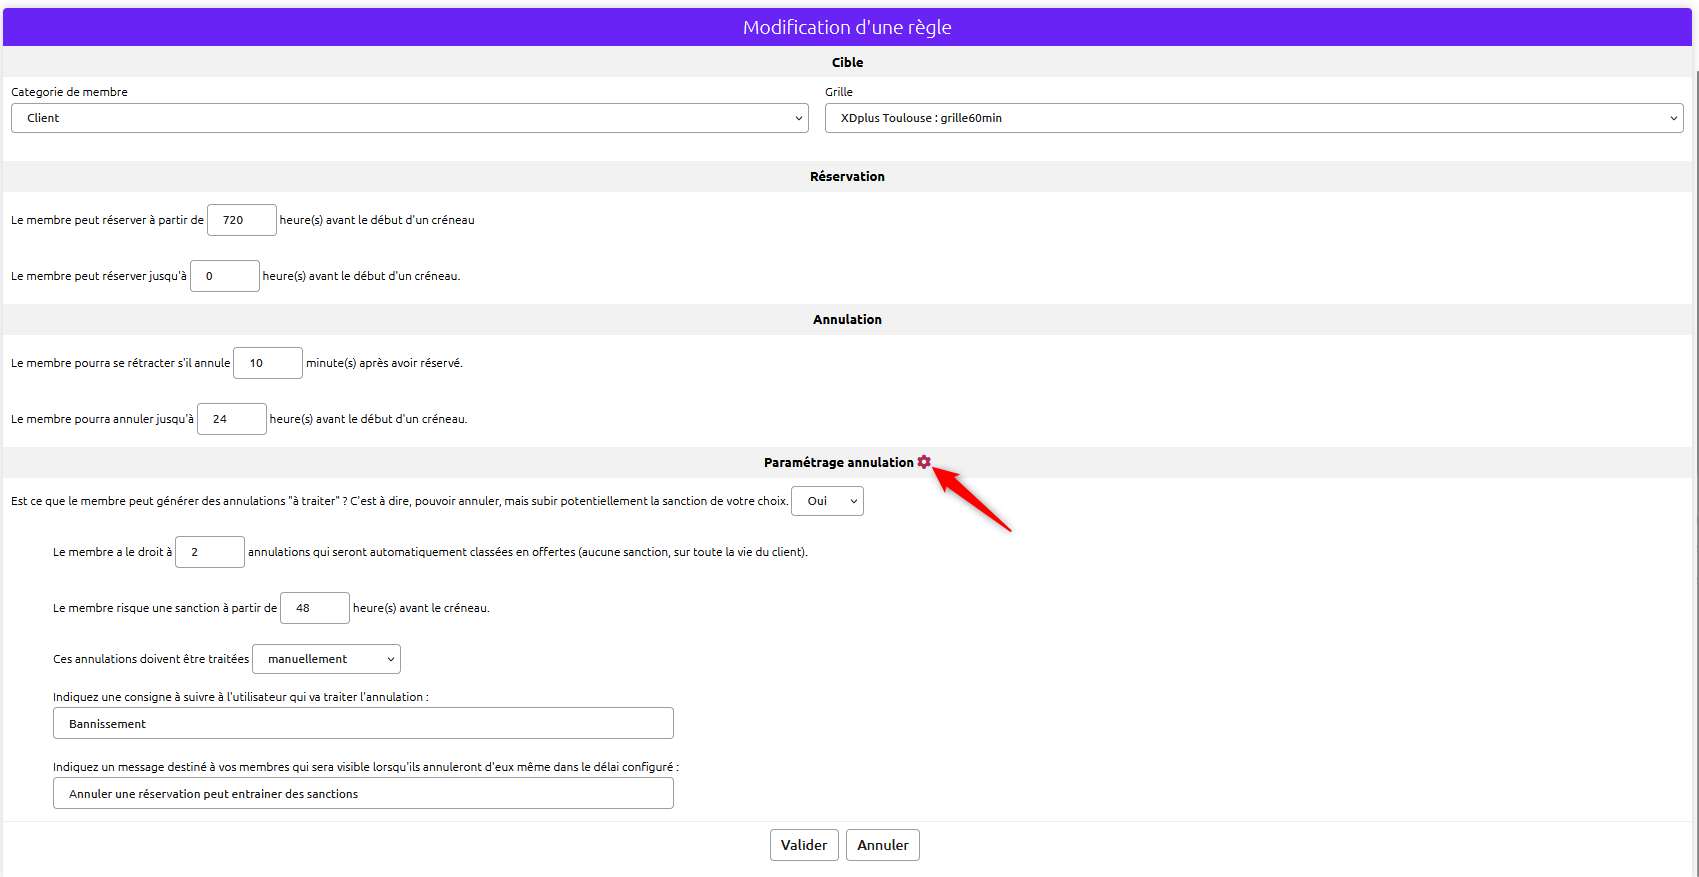1699x877 pixels.
Task: Click the 48 hours sanction field
Action: [x=314, y=608]
